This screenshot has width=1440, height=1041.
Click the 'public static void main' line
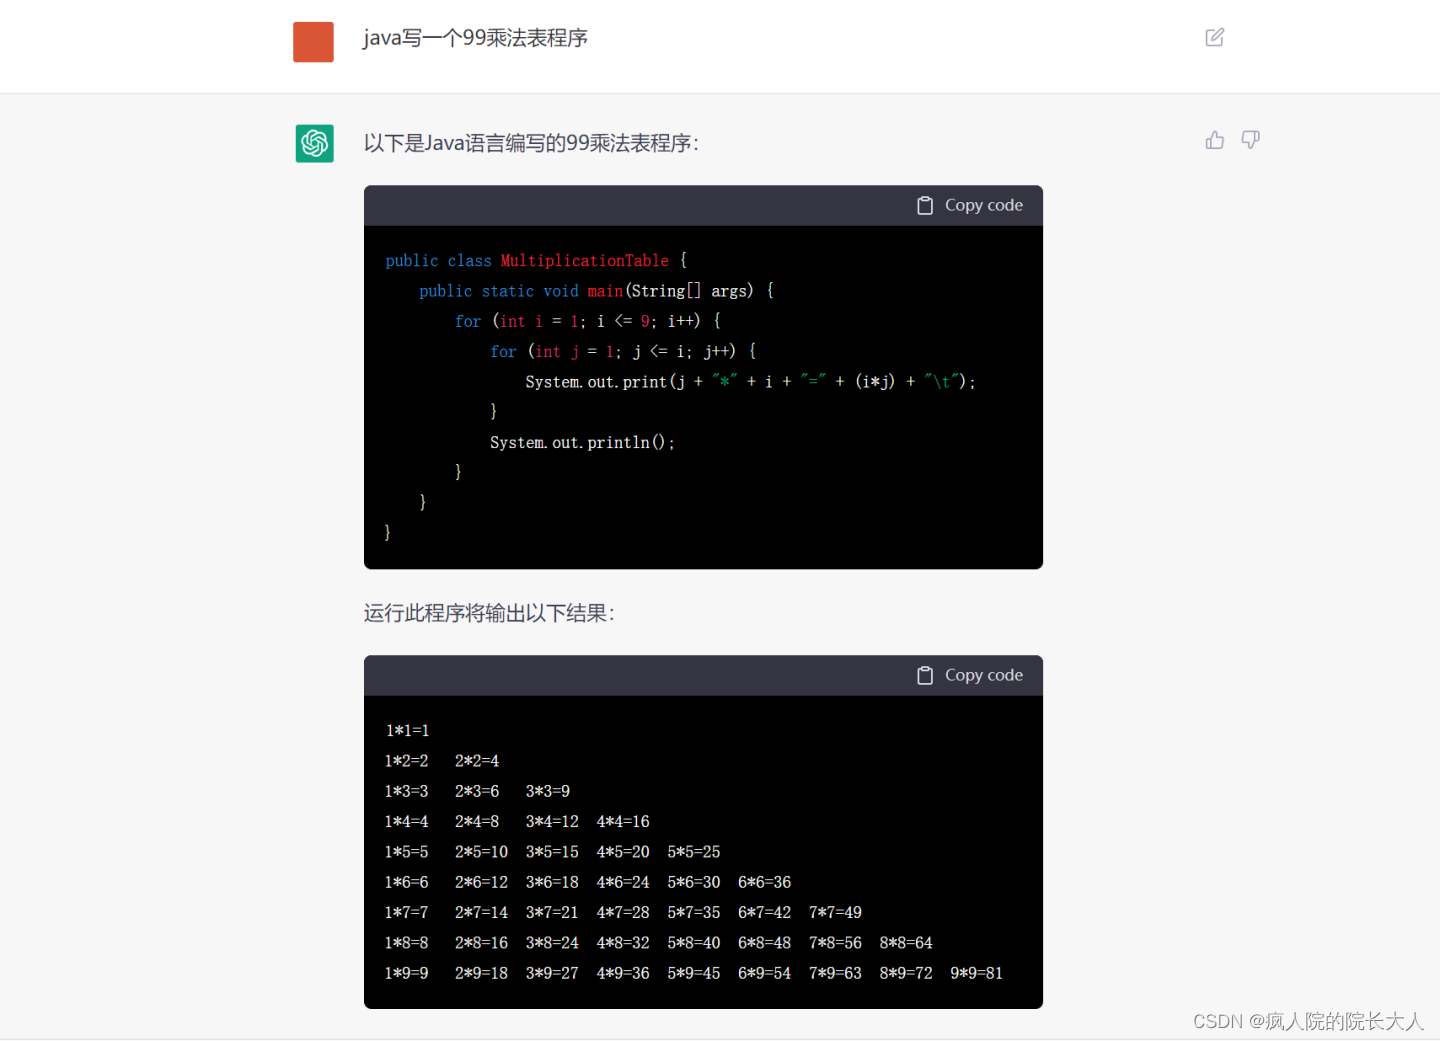click(x=596, y=291)
